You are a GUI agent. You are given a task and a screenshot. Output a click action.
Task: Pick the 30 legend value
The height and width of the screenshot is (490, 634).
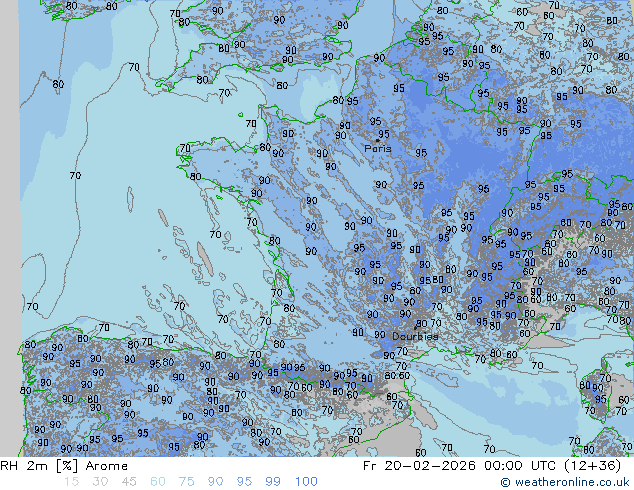click(100, 482)
